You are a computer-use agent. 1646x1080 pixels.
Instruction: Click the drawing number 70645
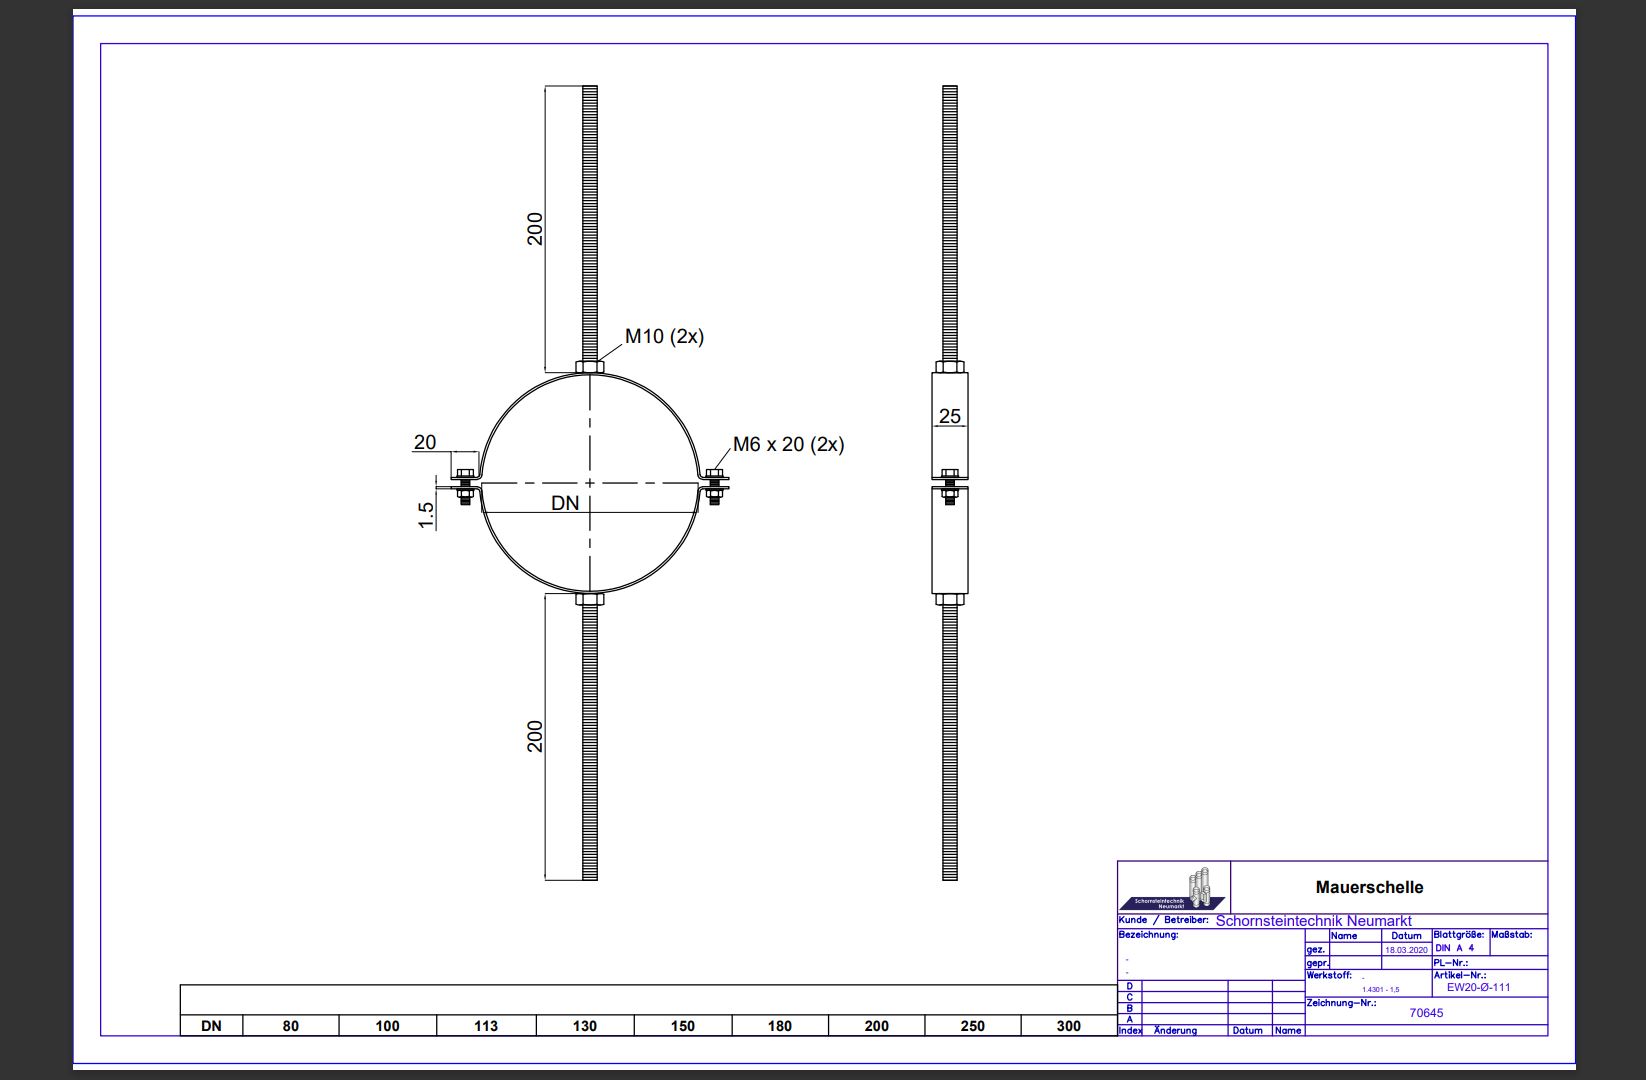[1426, 1013]
